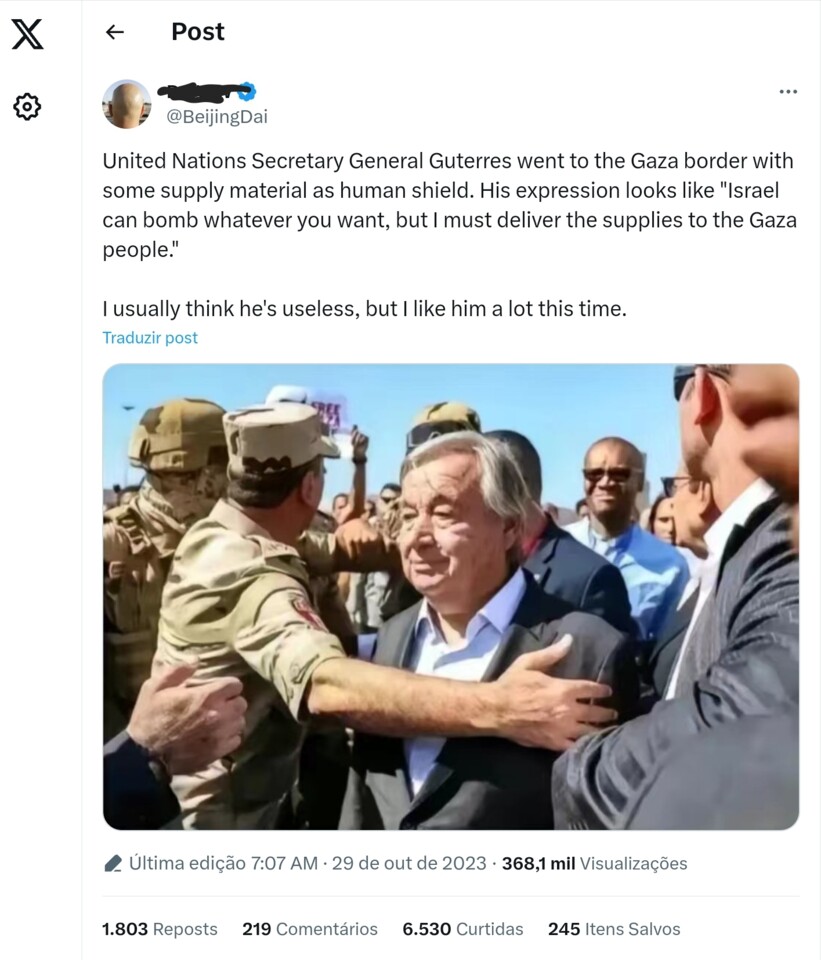Click the edit pencil icon beside Última edição
This screenshot has width=821, height=960.
113,863
